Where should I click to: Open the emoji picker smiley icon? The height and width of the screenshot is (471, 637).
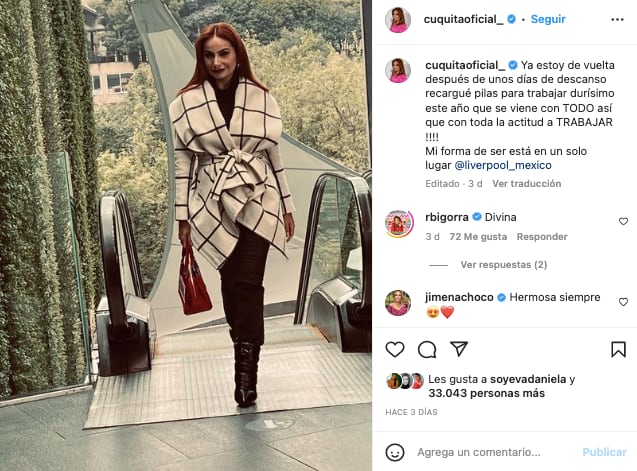click(394, 452)
